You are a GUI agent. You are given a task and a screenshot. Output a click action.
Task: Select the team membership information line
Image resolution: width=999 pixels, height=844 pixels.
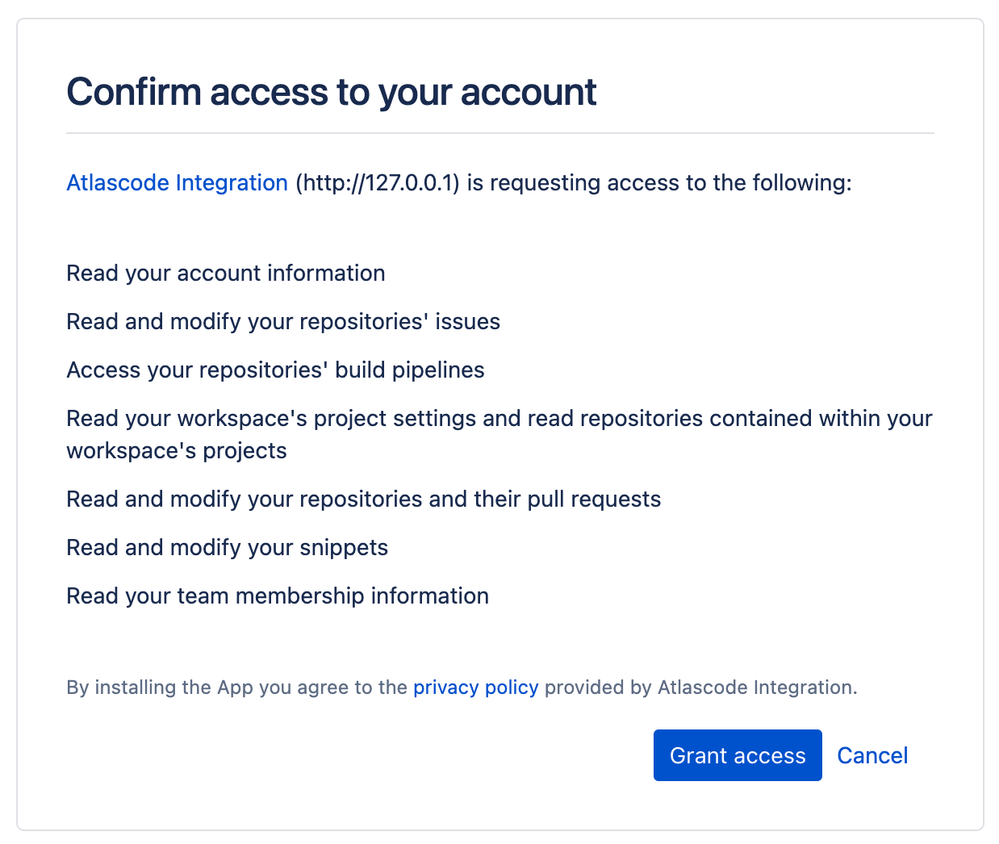click(277, 595)
